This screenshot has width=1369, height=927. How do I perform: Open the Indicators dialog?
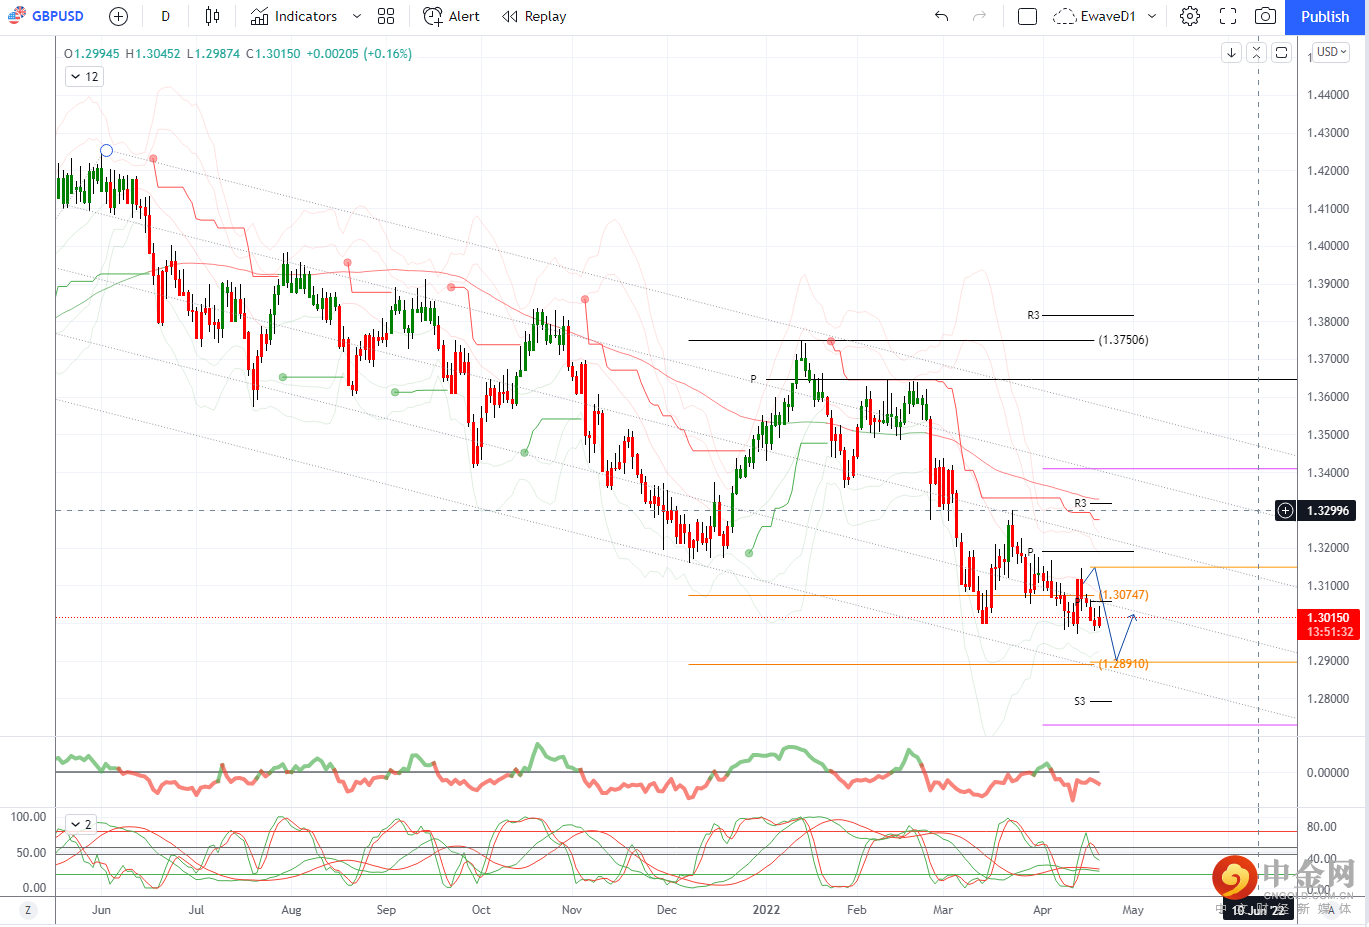pyautogui.click(x=294, y=16)
